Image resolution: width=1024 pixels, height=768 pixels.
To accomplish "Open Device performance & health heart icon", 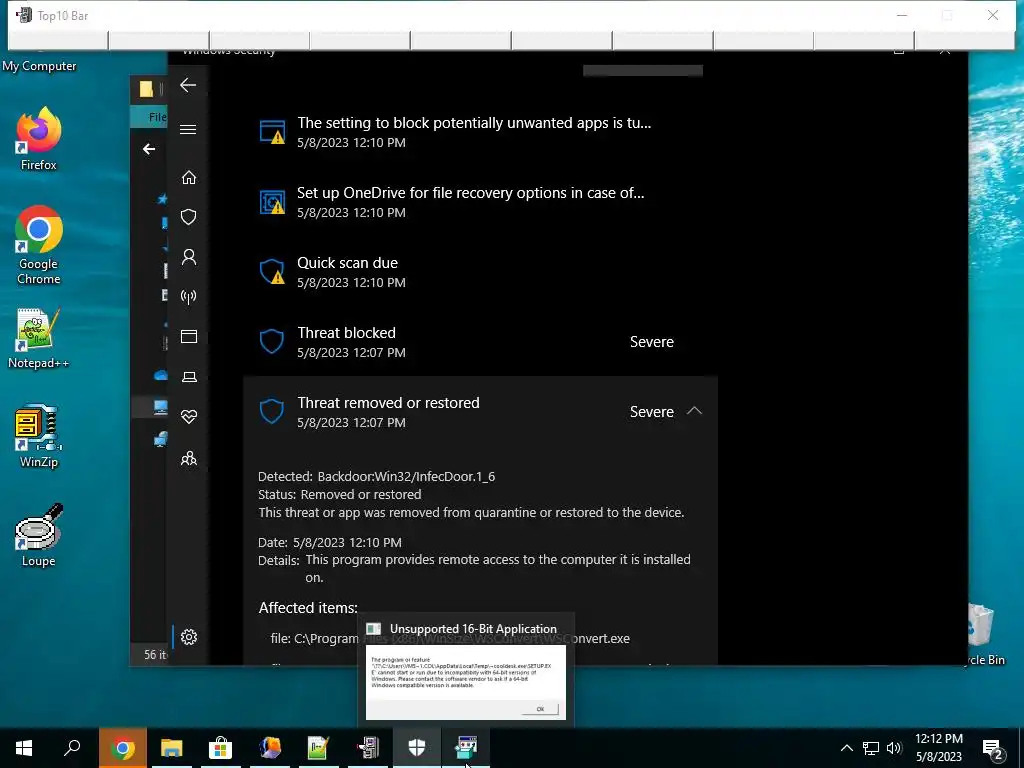I will point(189,417).
